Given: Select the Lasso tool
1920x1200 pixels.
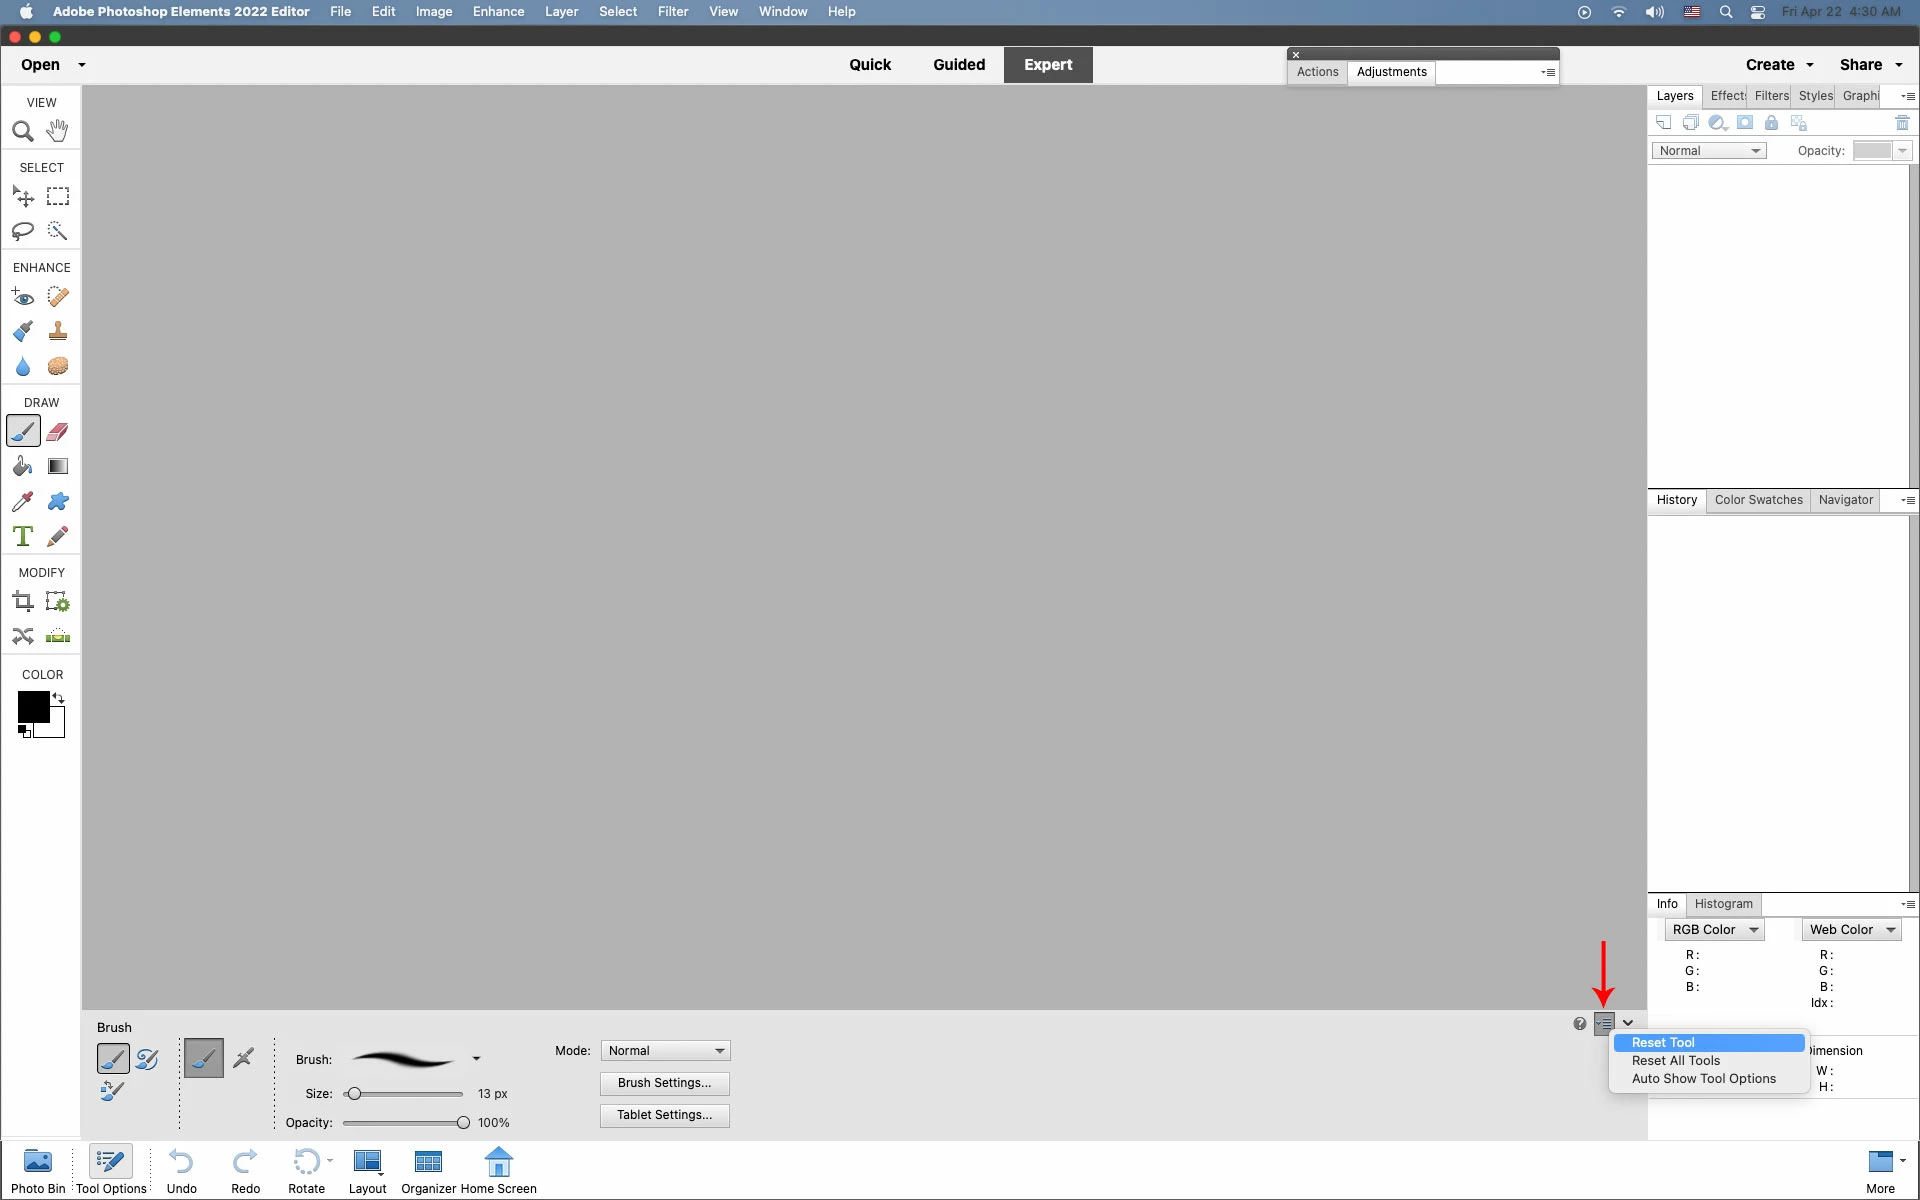Looking at the screenshot, I should pyautogui.click(x=22, y=231).
